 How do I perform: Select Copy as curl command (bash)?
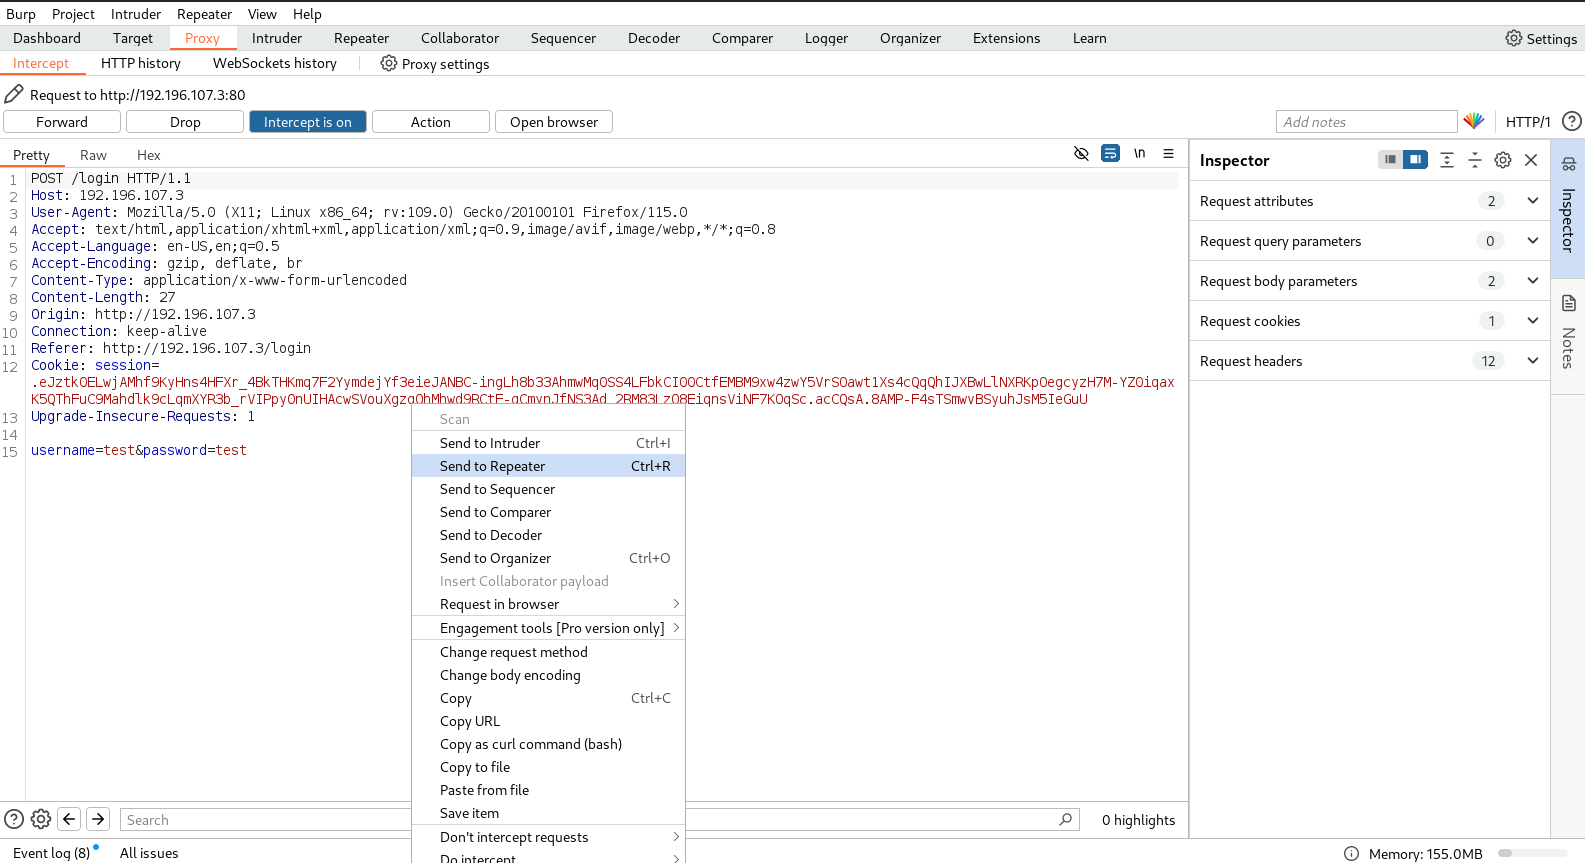pos(549,744)
